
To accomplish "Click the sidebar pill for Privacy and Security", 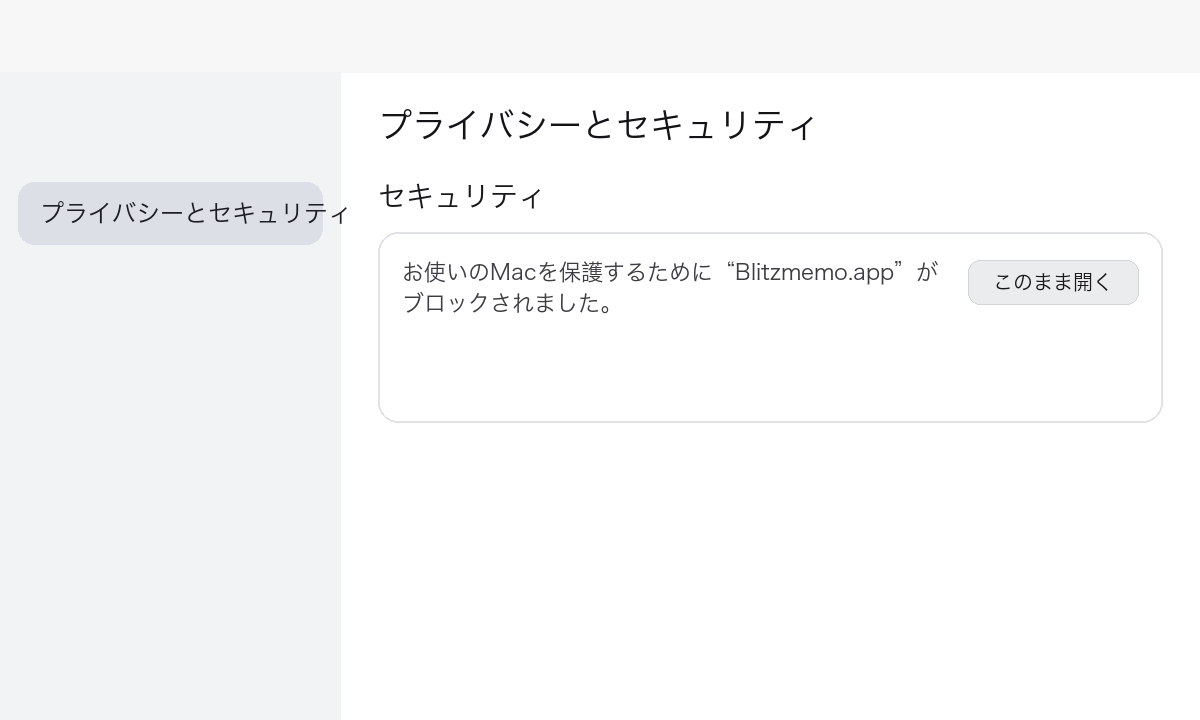I will [x=170, y=213].
